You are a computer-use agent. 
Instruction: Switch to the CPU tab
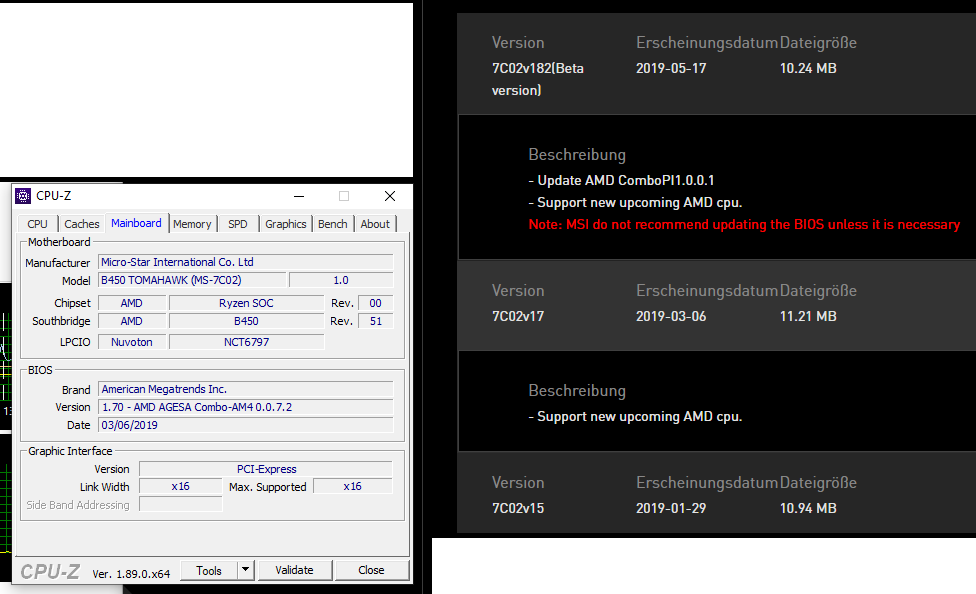(x=37, y=224)
